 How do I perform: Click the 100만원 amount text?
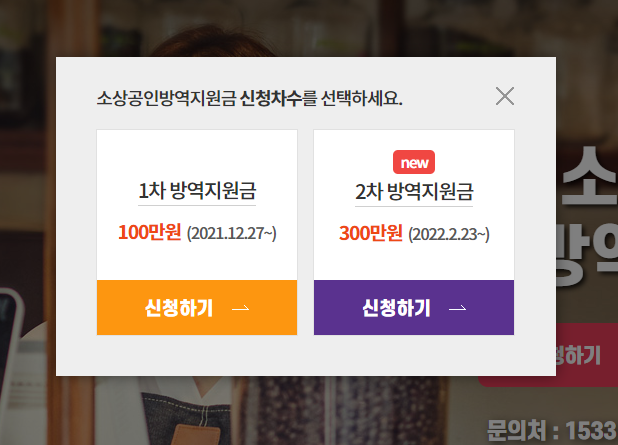[x=150, y=232]
